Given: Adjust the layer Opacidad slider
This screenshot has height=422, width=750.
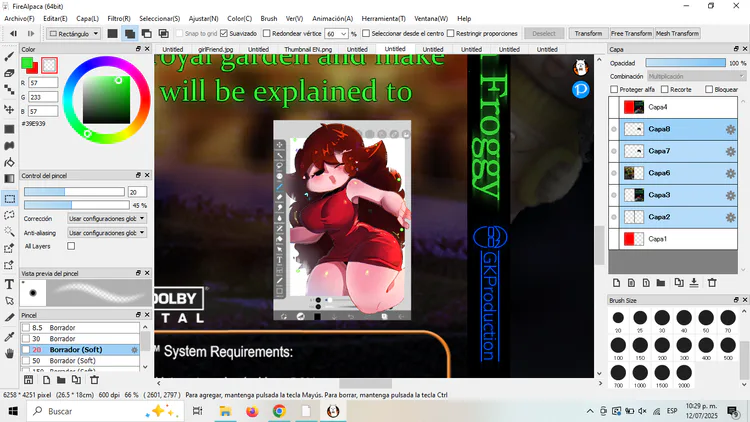Looking at the screenshot, I should pyautogui.click(x=685, y=63).
